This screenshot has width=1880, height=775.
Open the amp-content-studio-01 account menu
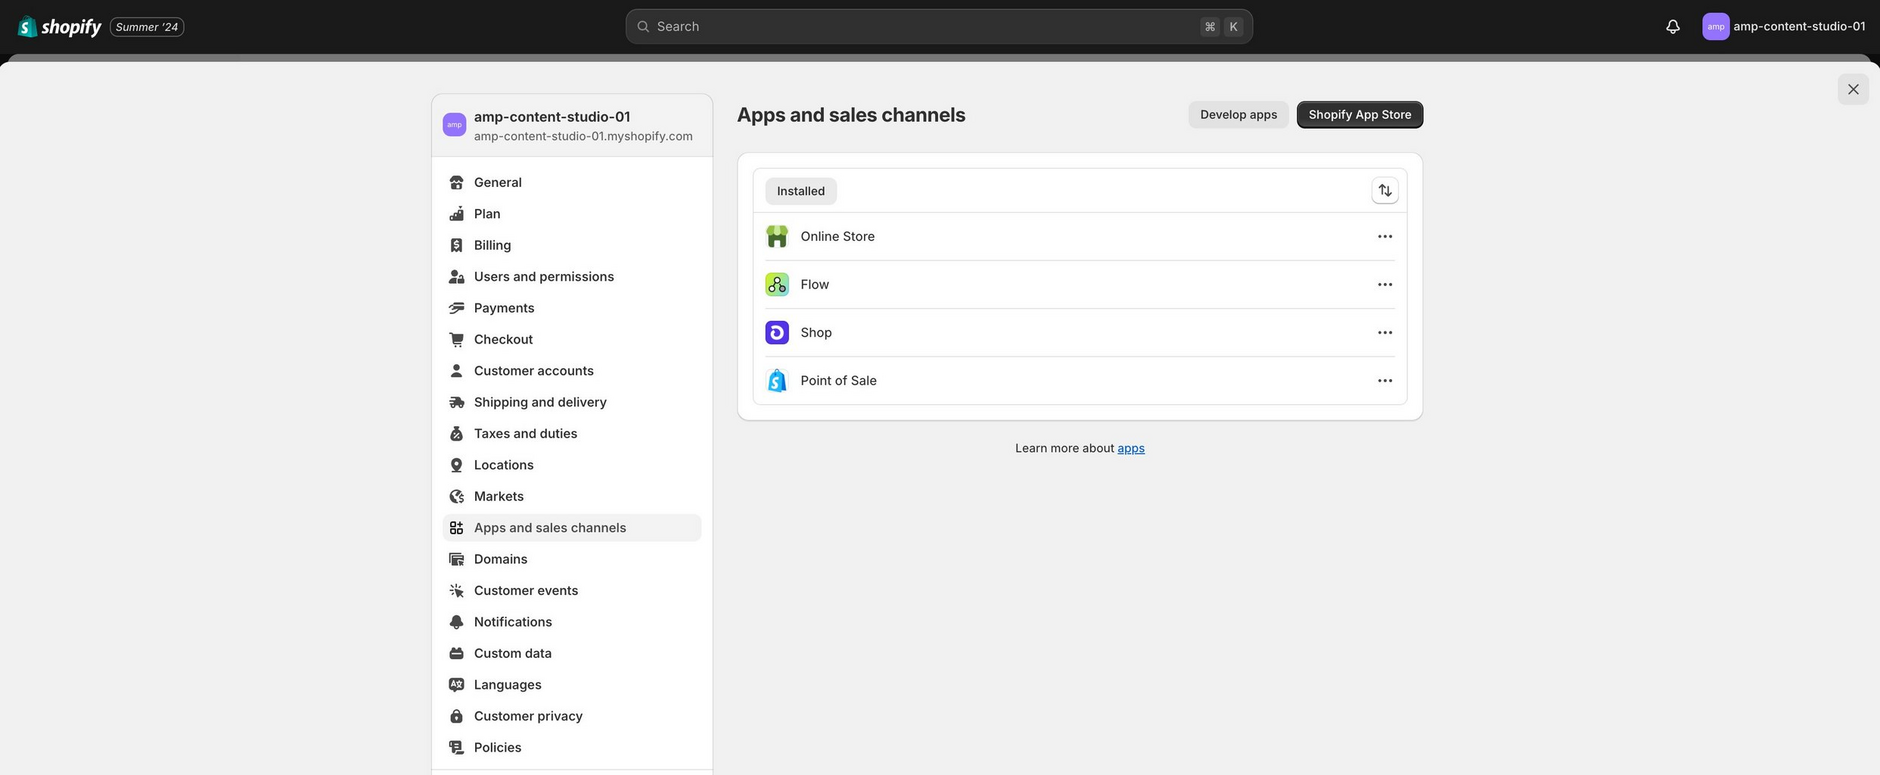(1784, 27)
